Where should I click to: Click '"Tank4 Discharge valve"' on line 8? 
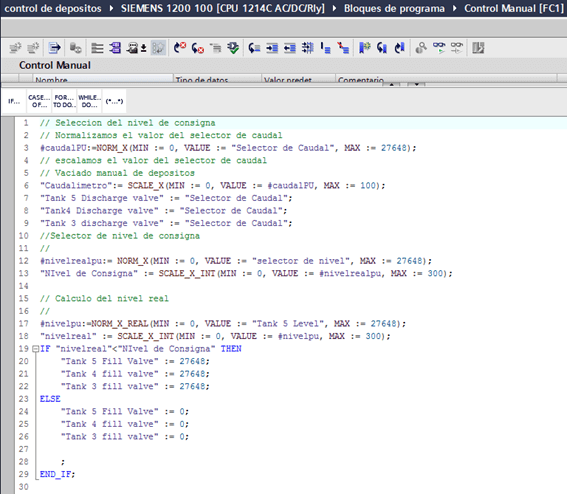[x=99, y=211]
